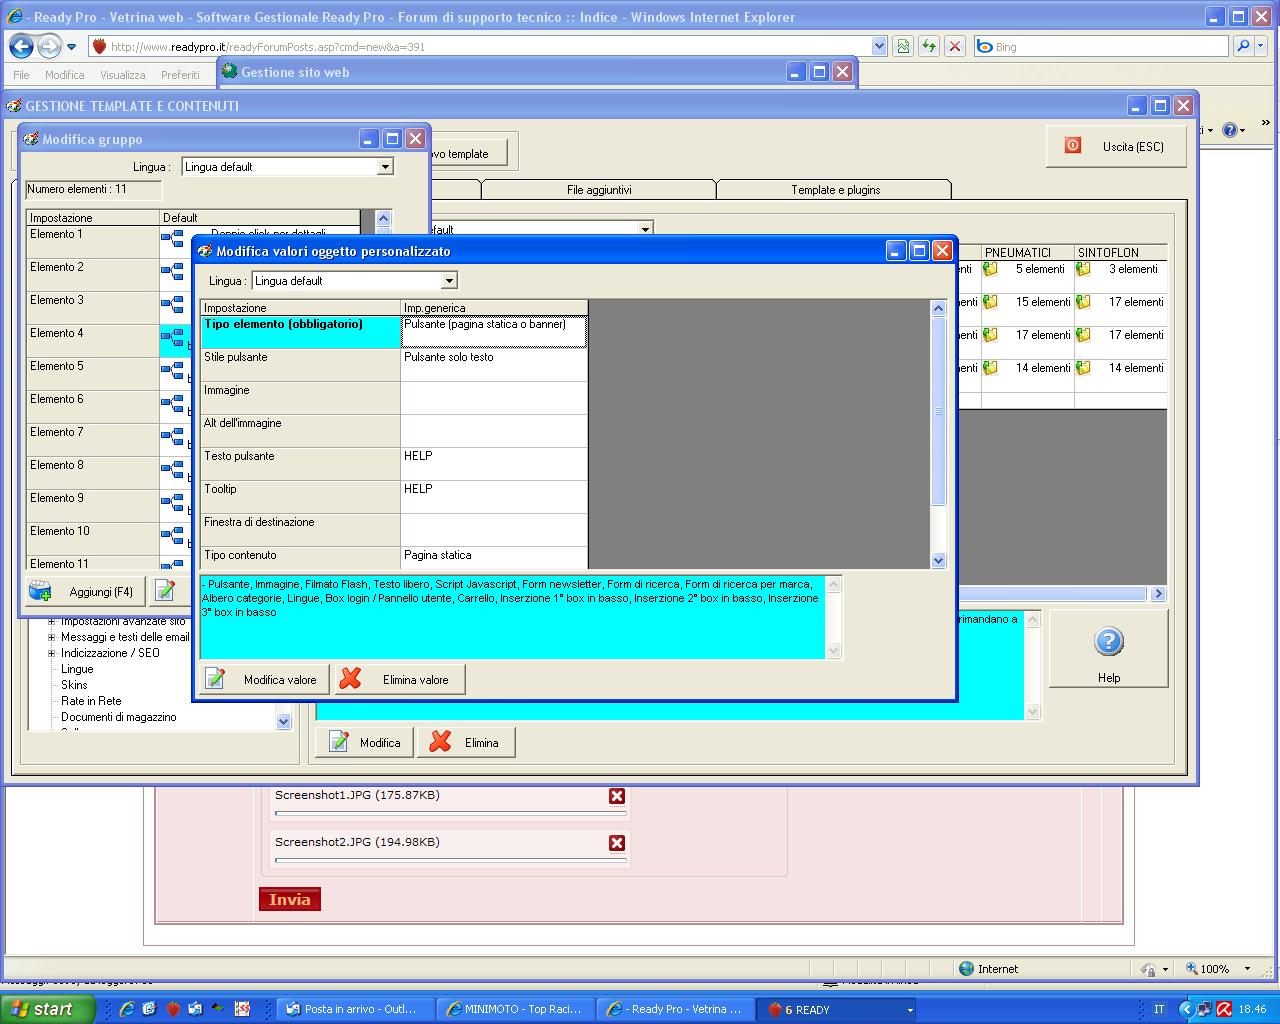The height and width of the screenshot is (1024, 1280).
Task: Click the network icon for Elemento 1
Action: click(x=172, y=239)
